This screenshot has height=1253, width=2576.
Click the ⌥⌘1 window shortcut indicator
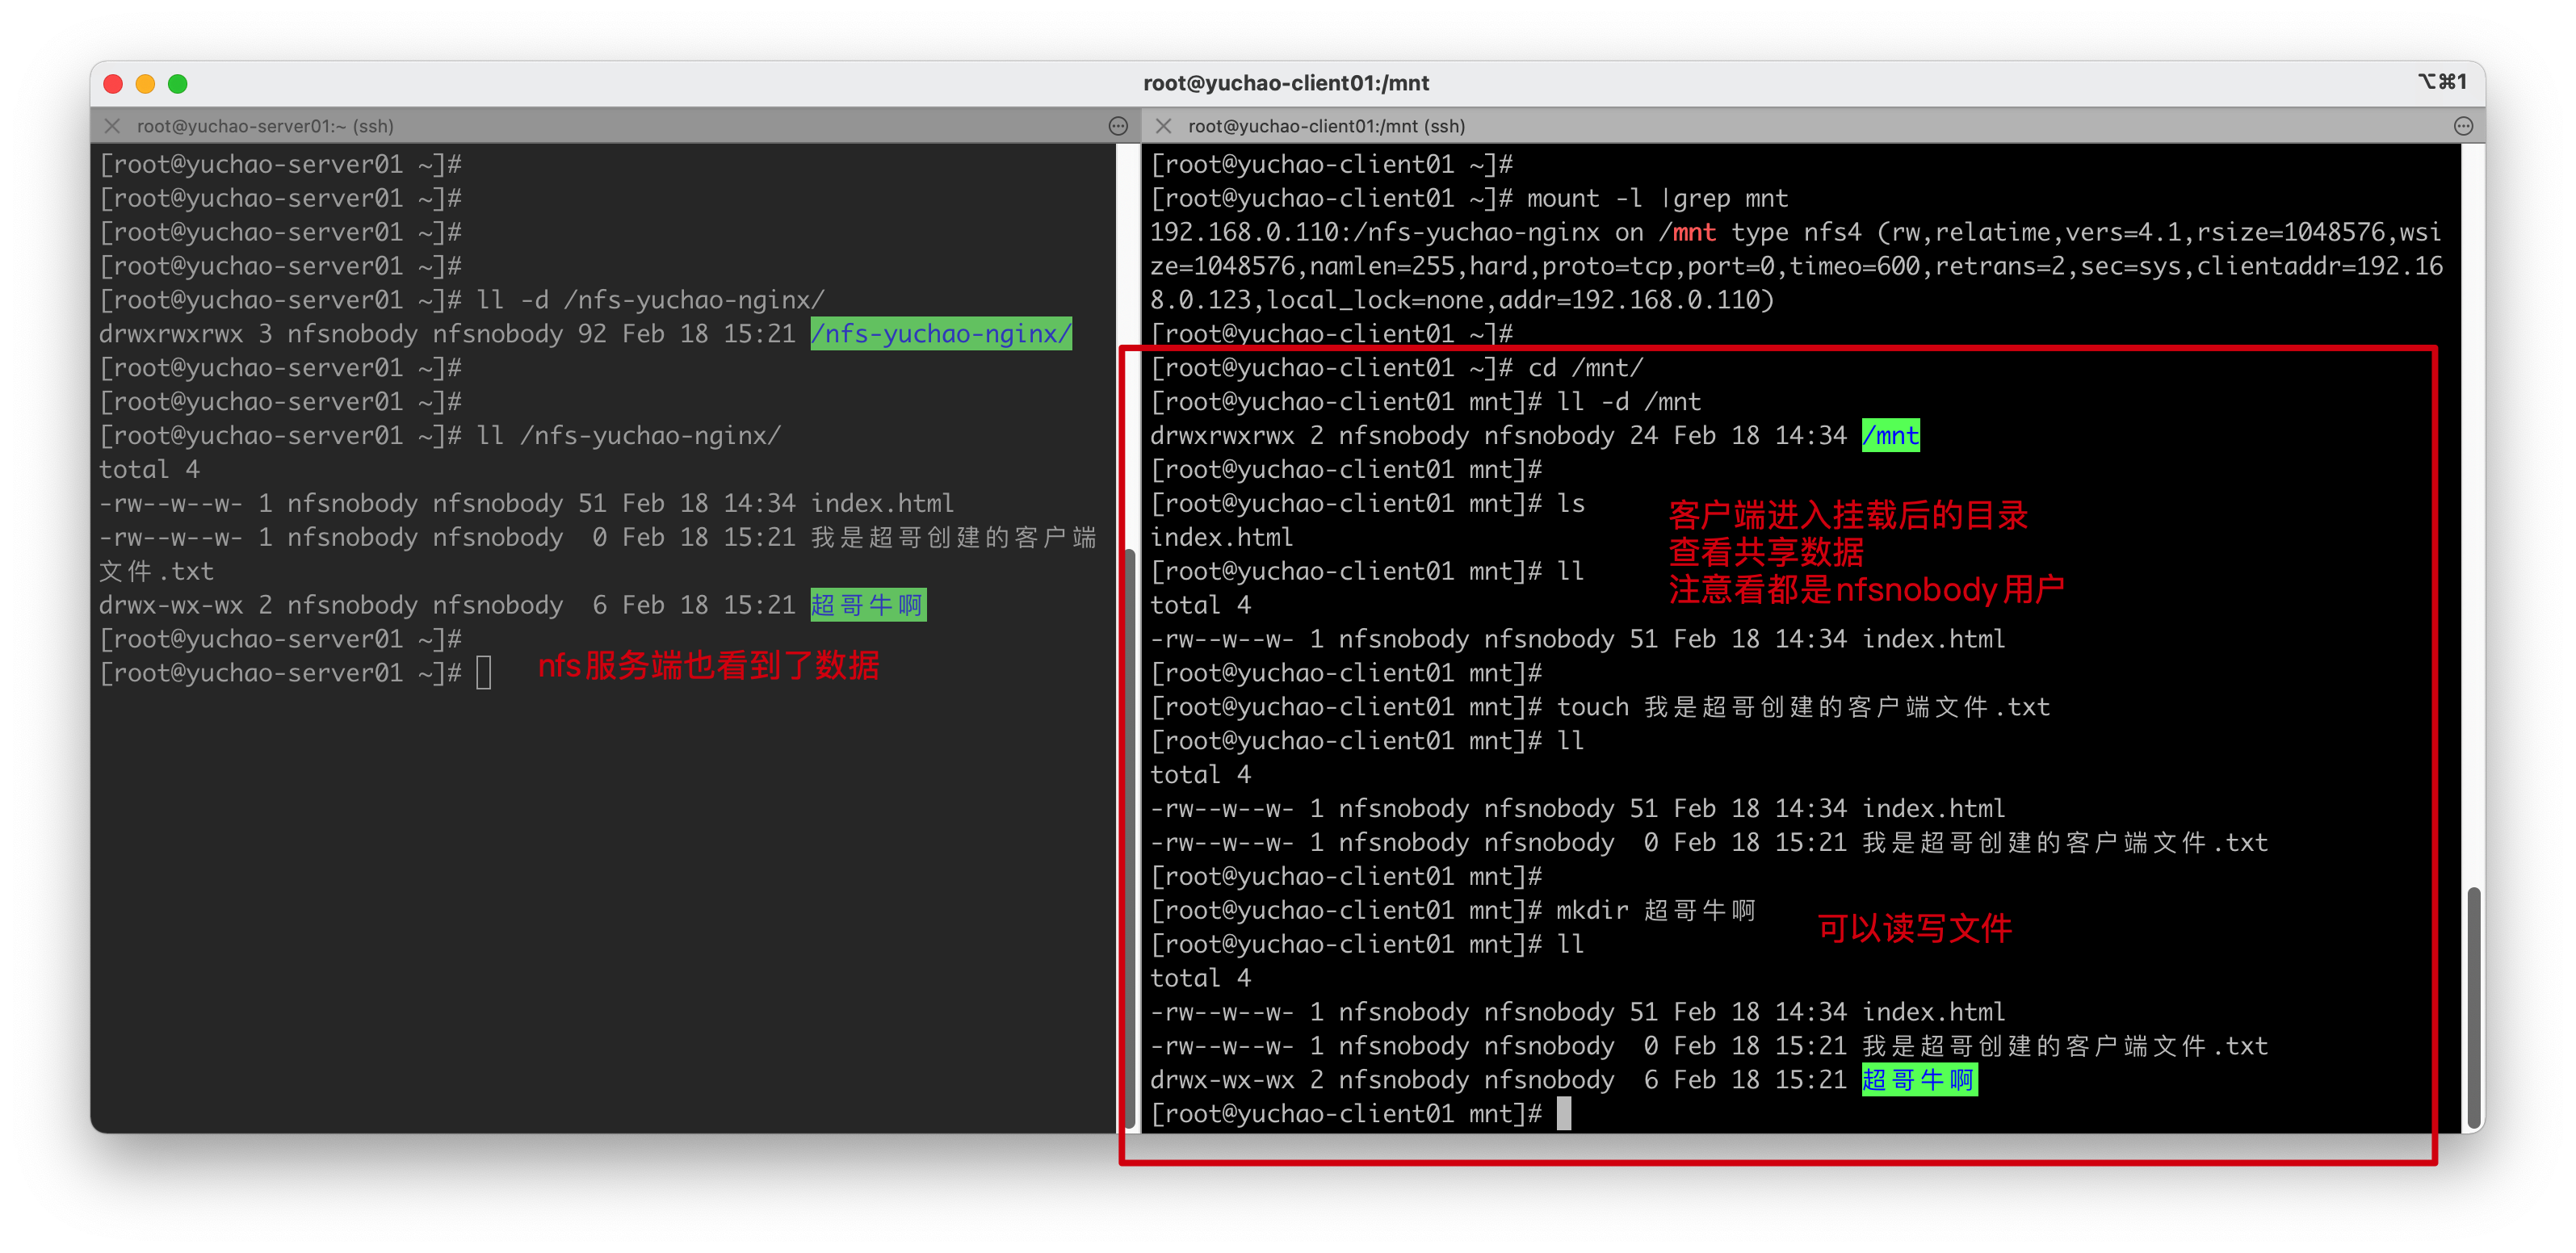tap(2442, 82)
